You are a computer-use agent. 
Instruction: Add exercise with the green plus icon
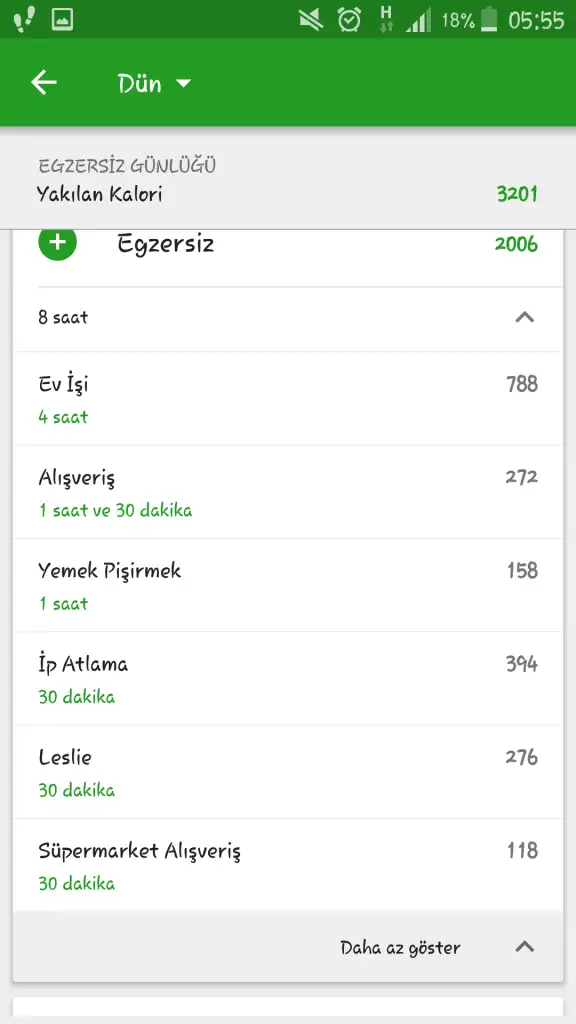click(x=57, y=242)
